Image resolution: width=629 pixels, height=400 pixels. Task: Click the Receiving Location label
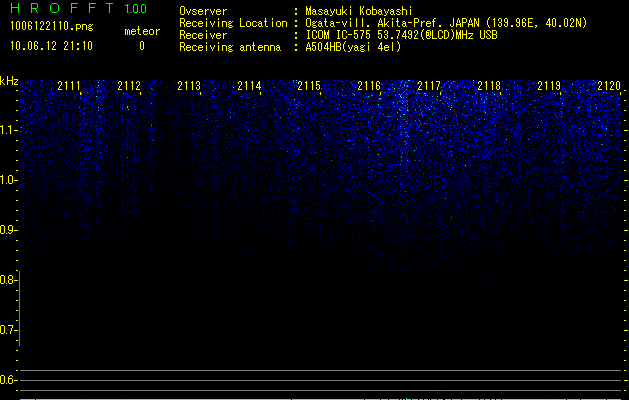[233, 23]
